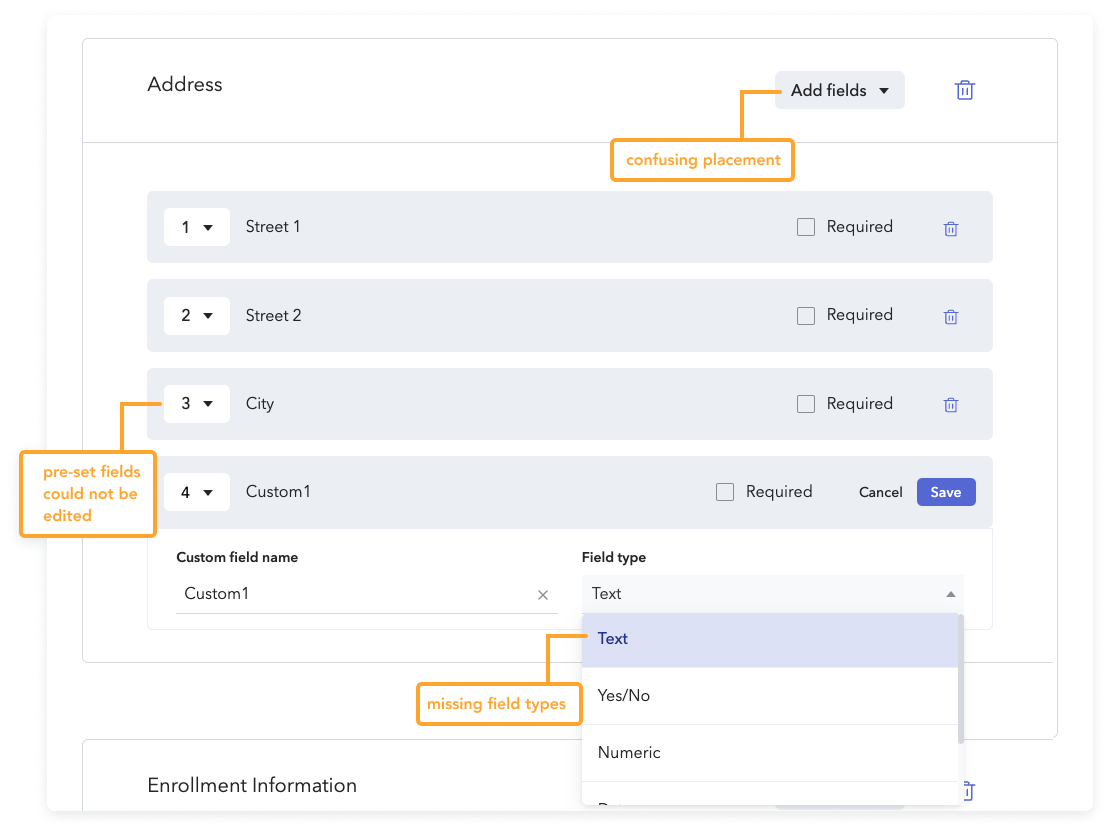Save the Custom1 field
This screenshot has width=1112, height=834.
946,492
